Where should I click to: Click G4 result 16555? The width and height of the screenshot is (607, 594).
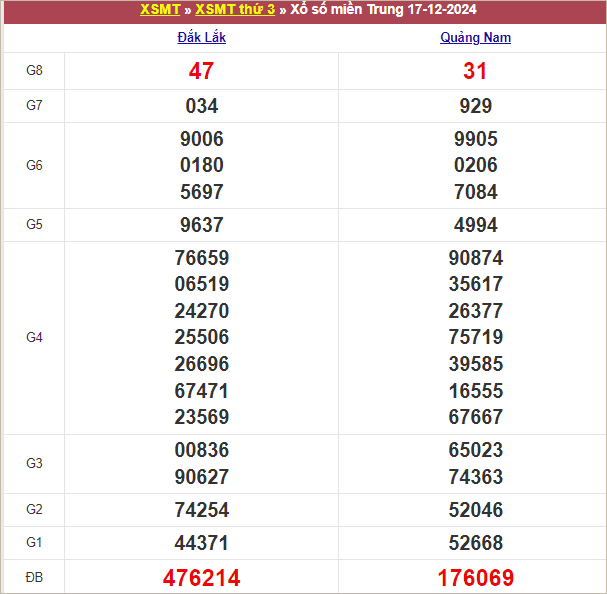475,390
